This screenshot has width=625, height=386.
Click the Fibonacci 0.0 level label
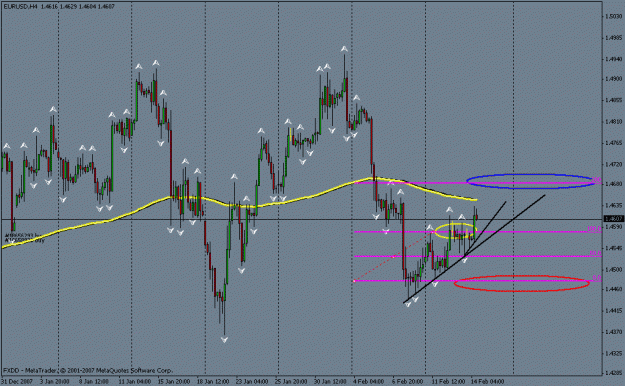pyautogui.click(x=597, y=278)
